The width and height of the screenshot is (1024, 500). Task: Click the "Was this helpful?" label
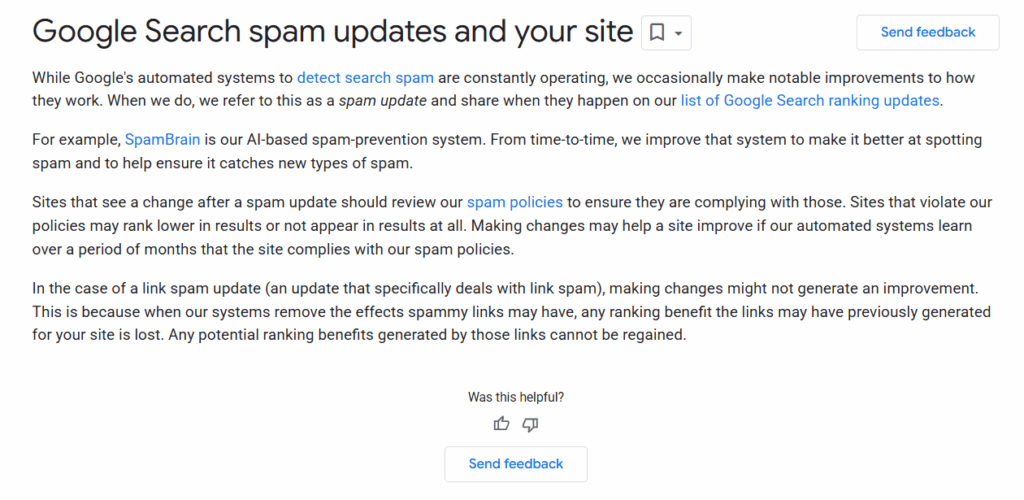(516, 397)
